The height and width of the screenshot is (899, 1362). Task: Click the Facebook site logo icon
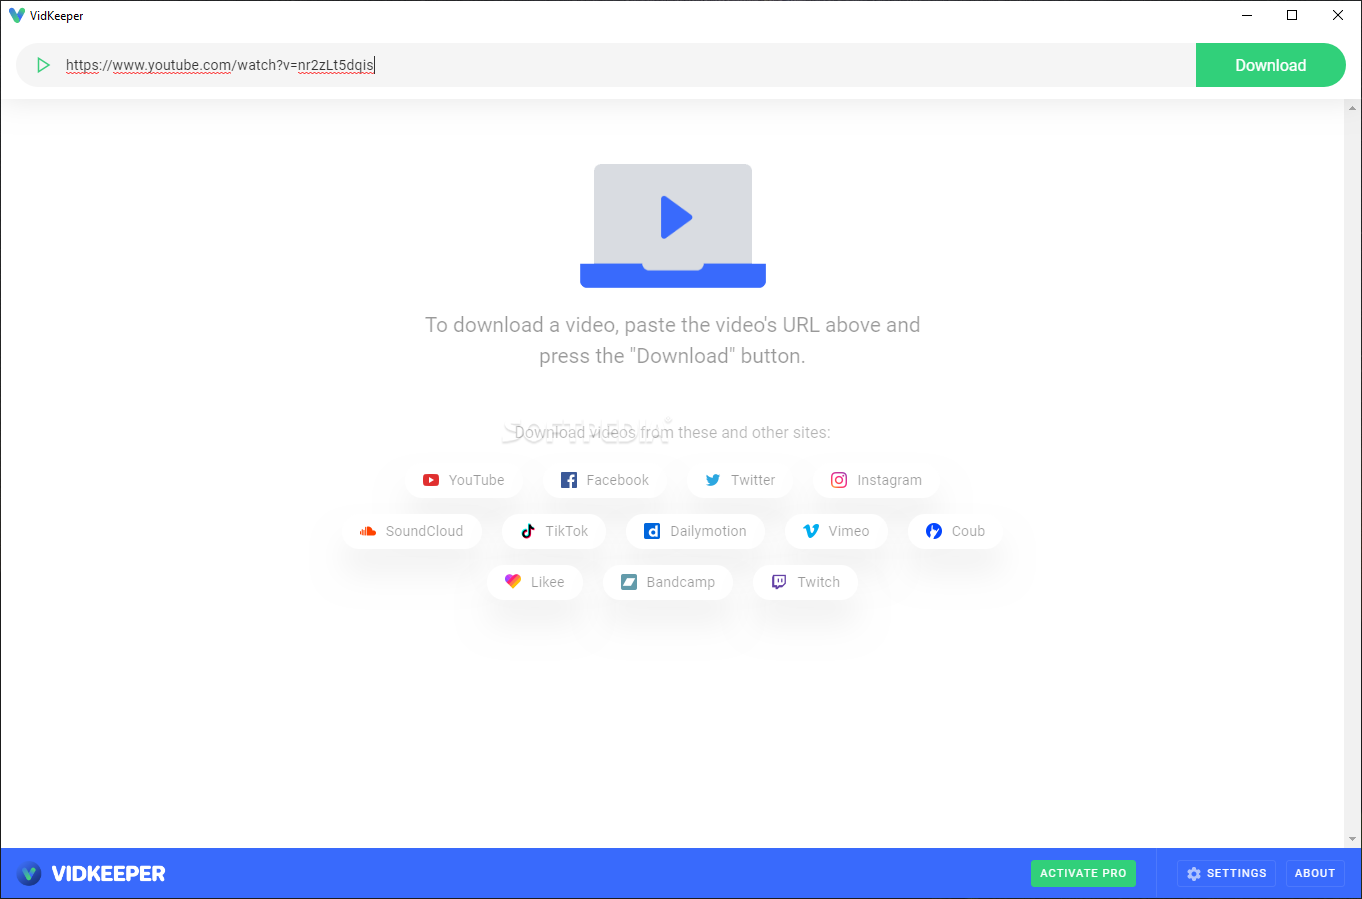point(569,480)
